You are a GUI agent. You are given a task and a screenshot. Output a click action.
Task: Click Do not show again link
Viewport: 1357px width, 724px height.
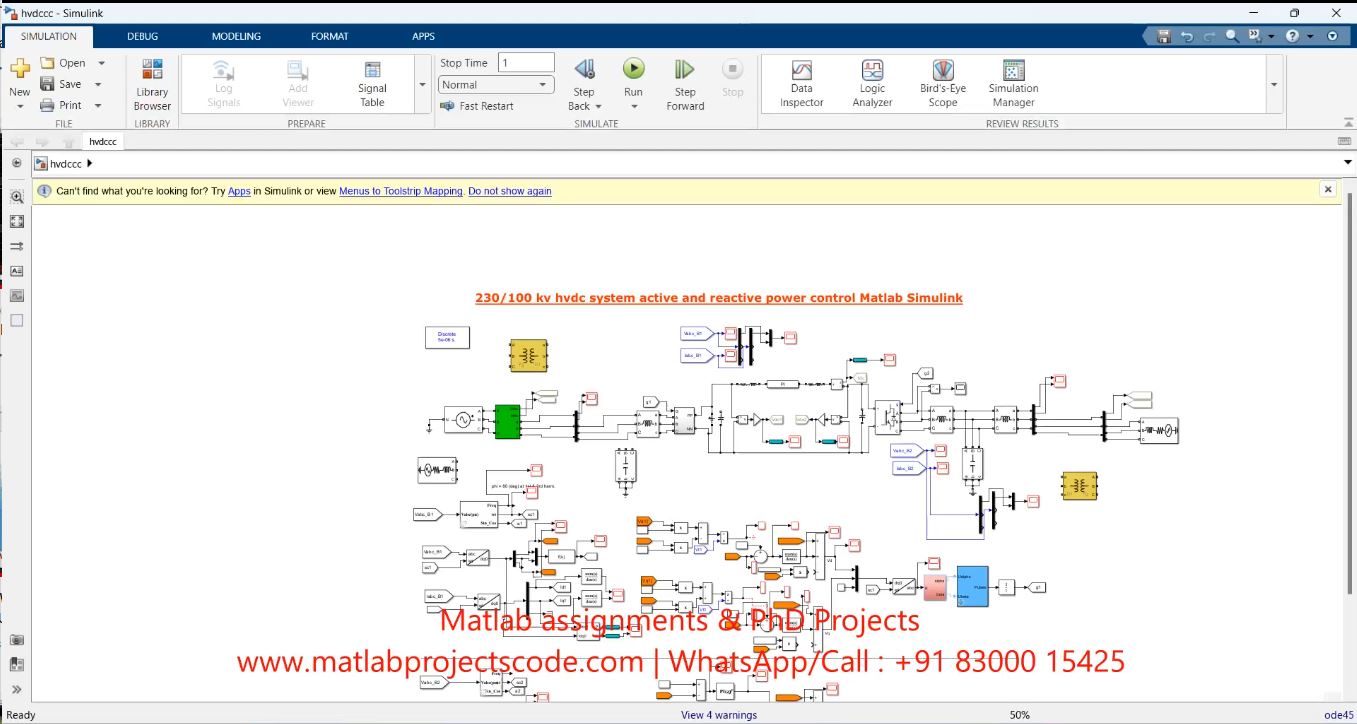point(509,191)
